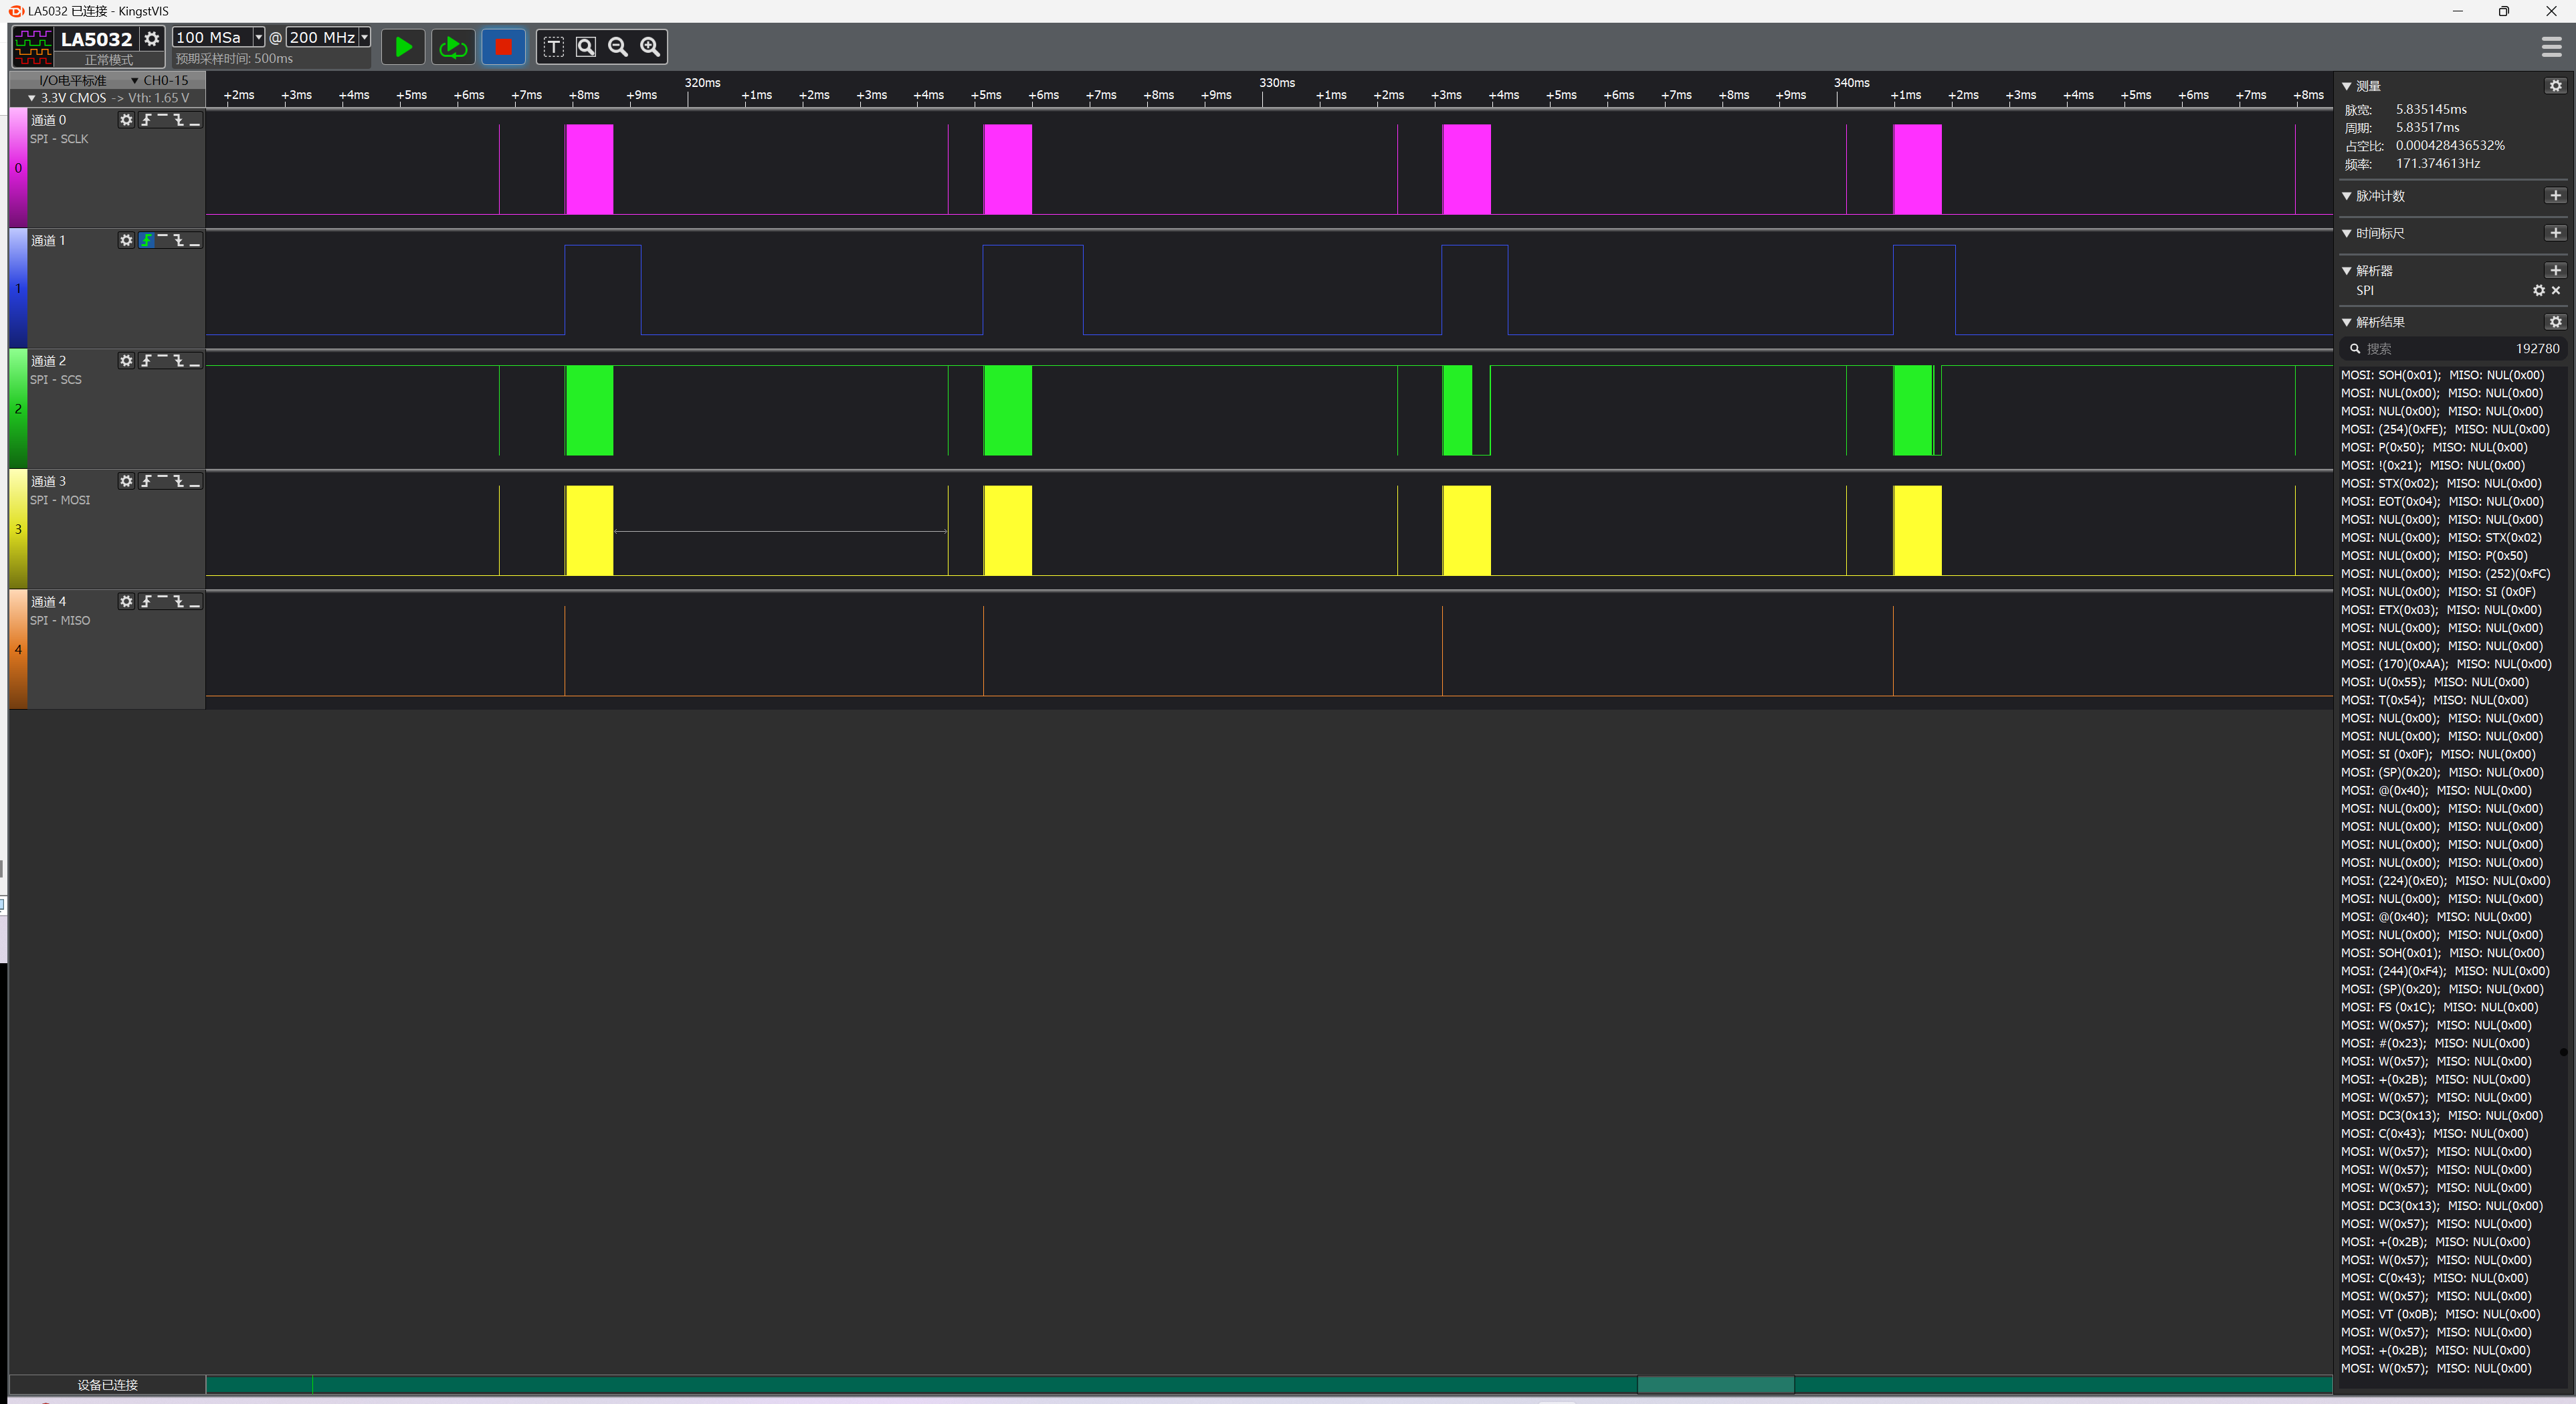
Task: Zoom in the waveform view
Action: (650, 47)
